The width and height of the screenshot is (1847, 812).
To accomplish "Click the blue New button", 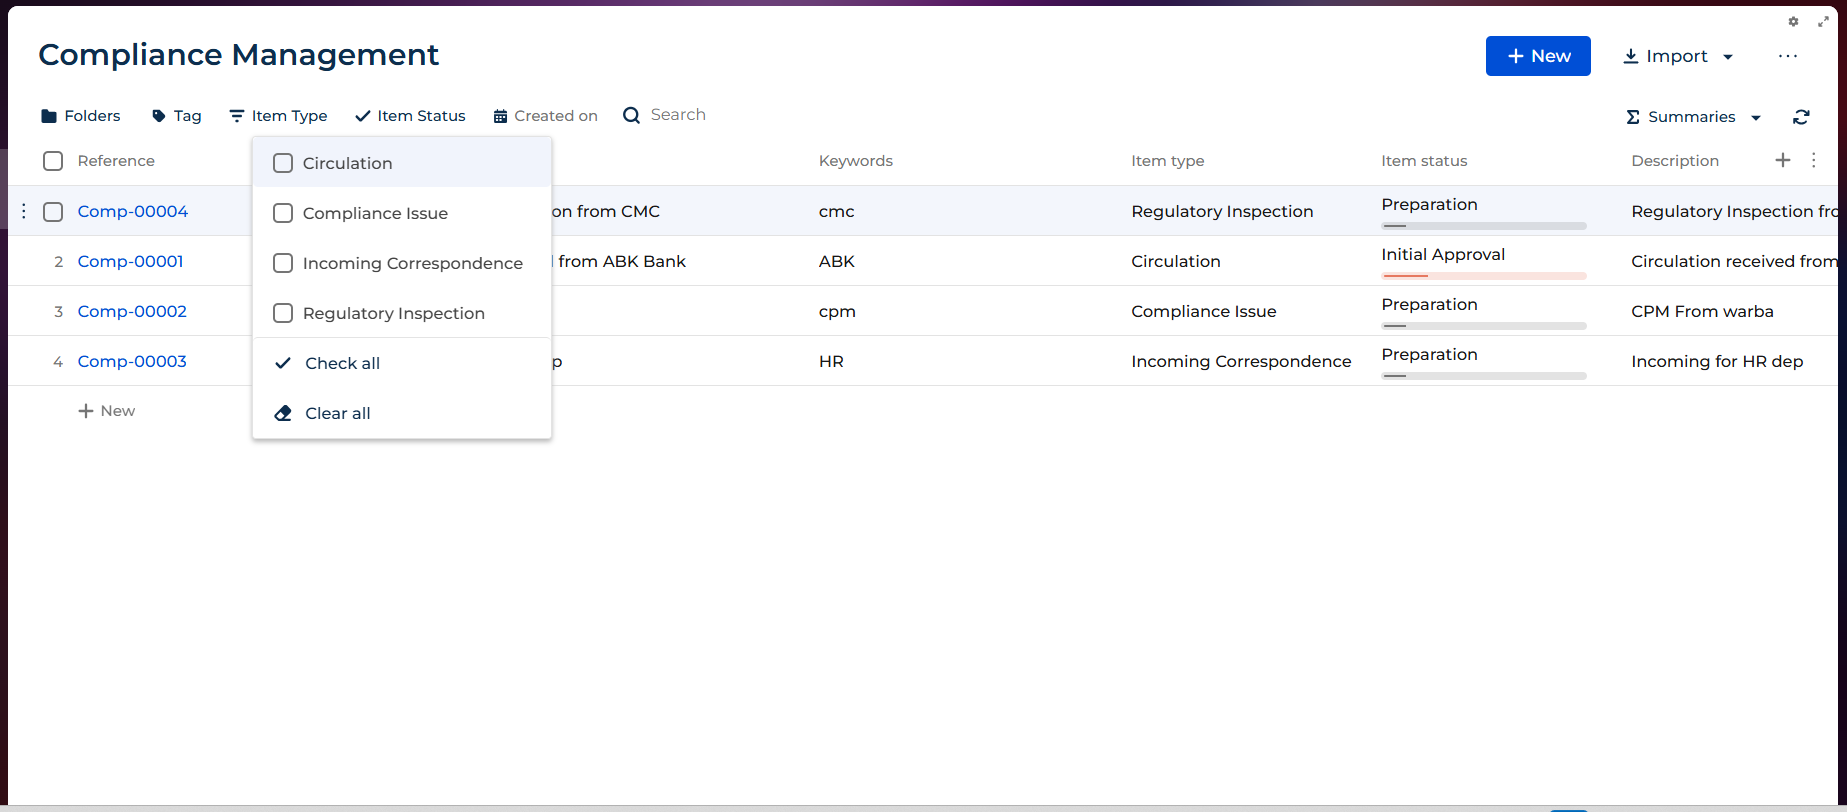I will (x=1538, y=56).
